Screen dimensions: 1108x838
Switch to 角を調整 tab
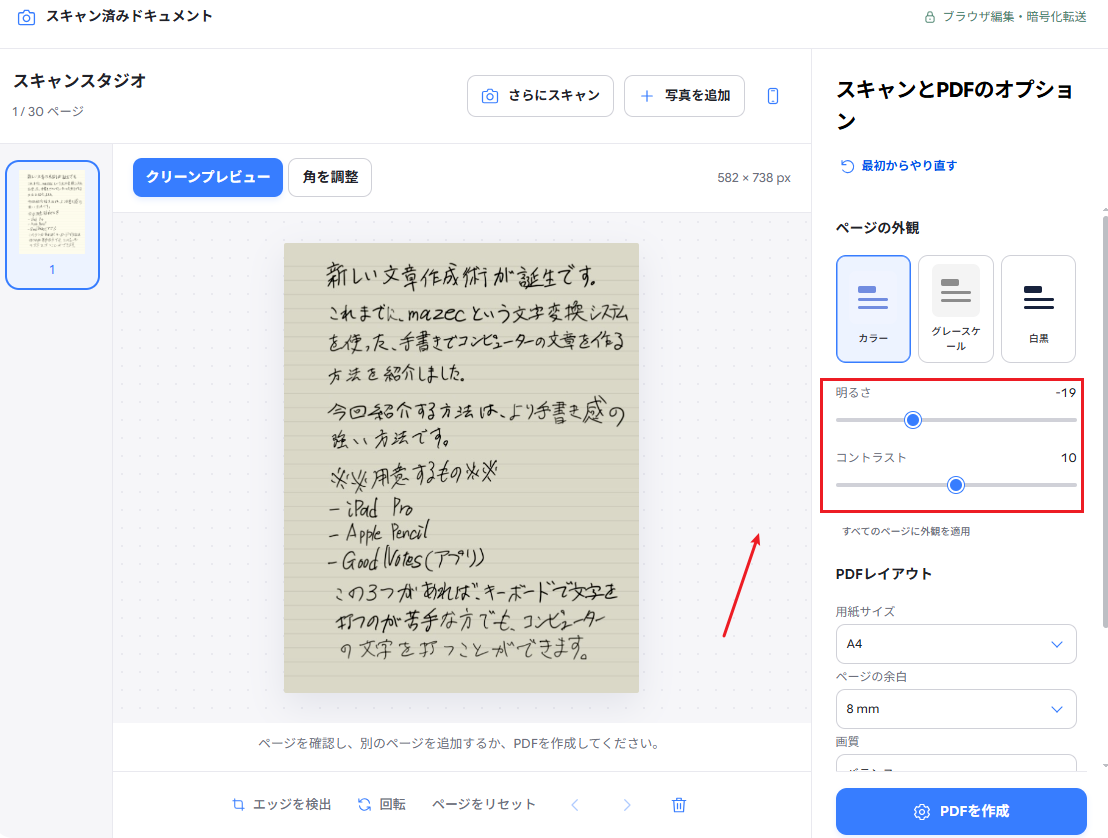[x=330, y=177]
